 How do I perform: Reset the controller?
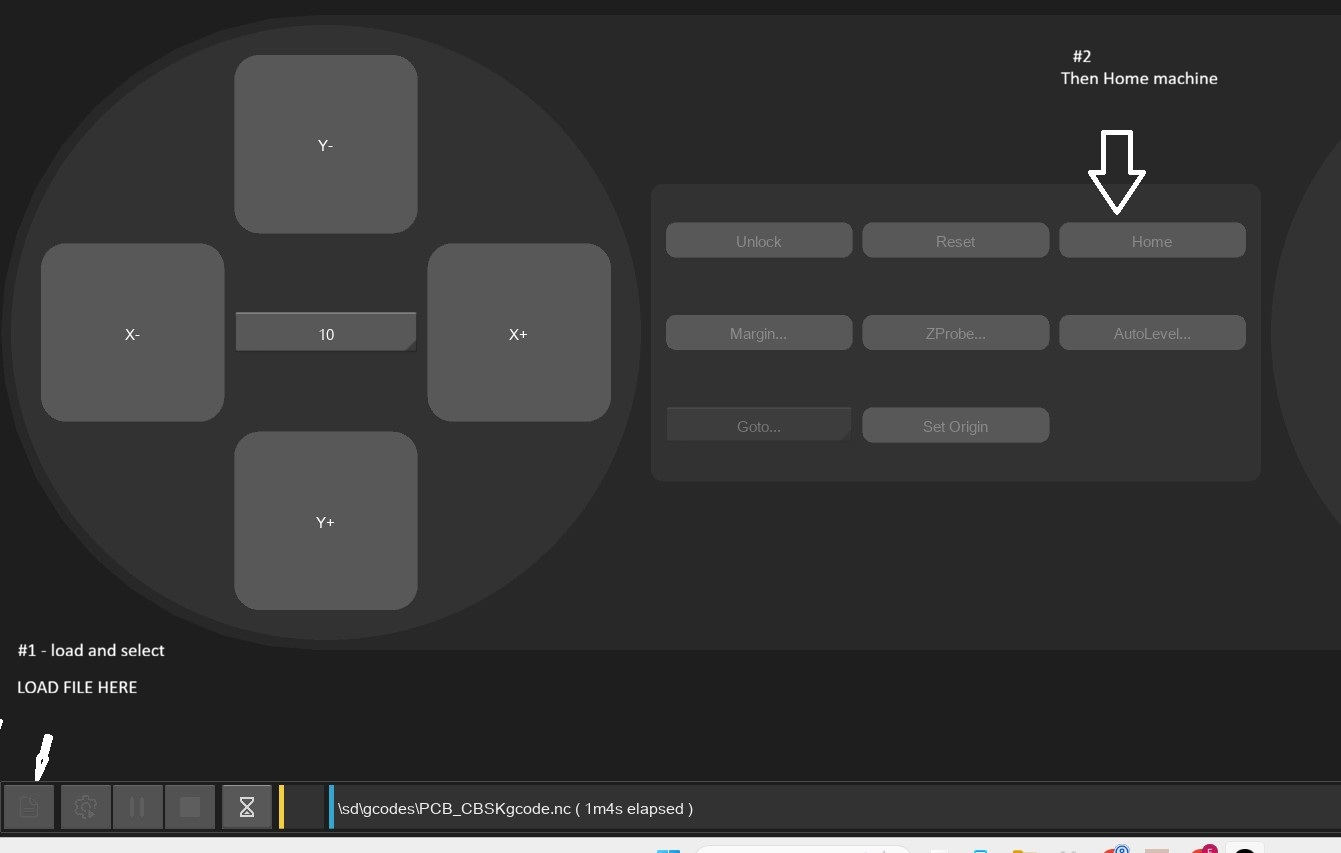pos(955,240)
